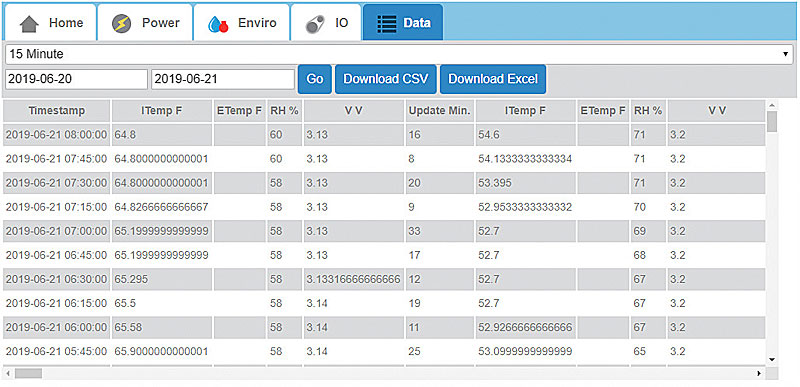Open the 15 Minute interval dropdown
This screenshot has height=387, width=800.
tap(399, 54)
